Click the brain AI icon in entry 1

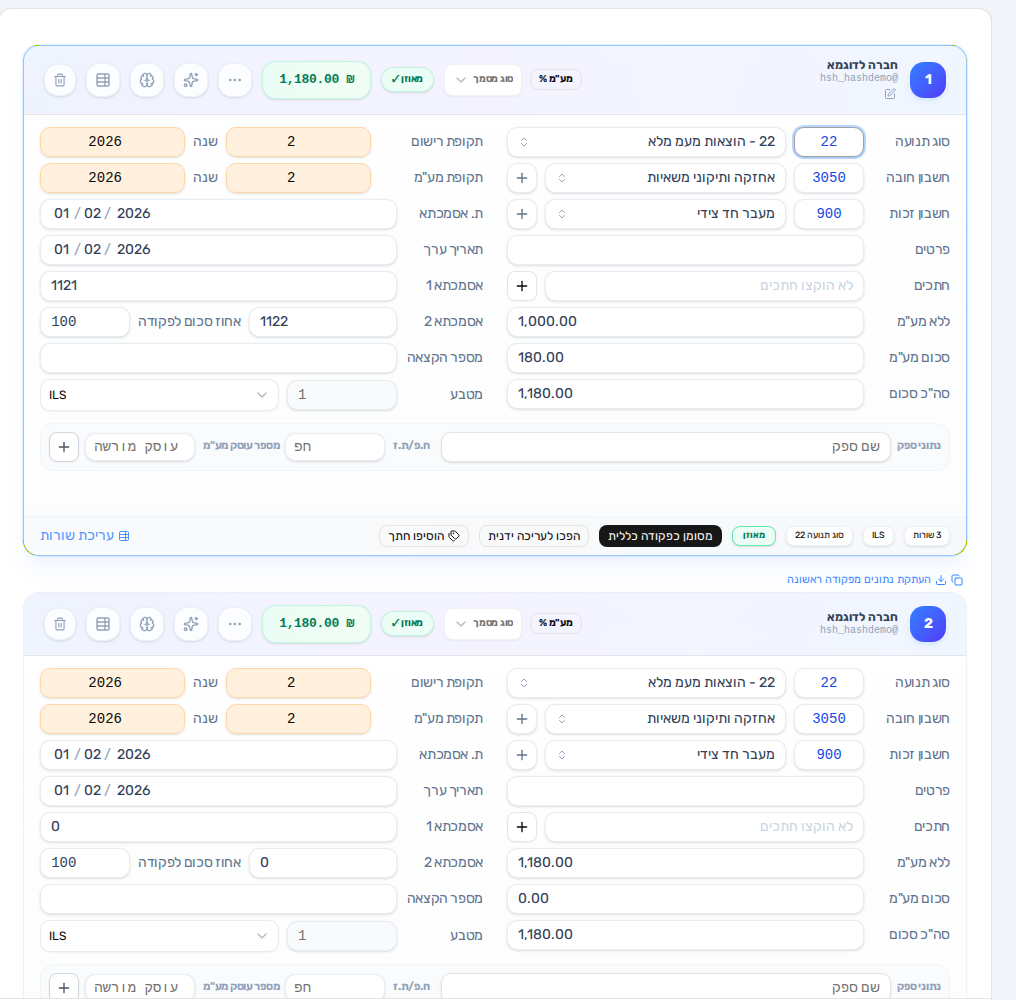tap(147, 80)
